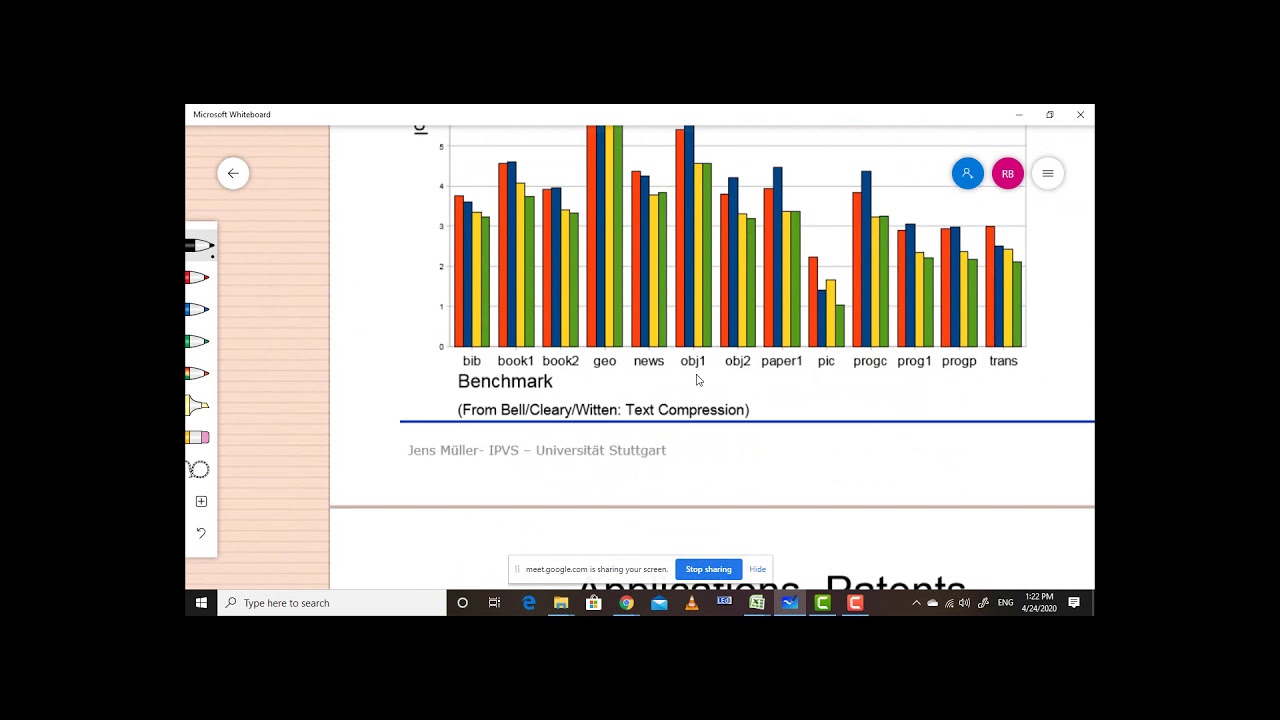Open the add/insert menu in toolbar
Image resolution: width=1280 pixels, height=720 pixels.
[x=201, y=501]
